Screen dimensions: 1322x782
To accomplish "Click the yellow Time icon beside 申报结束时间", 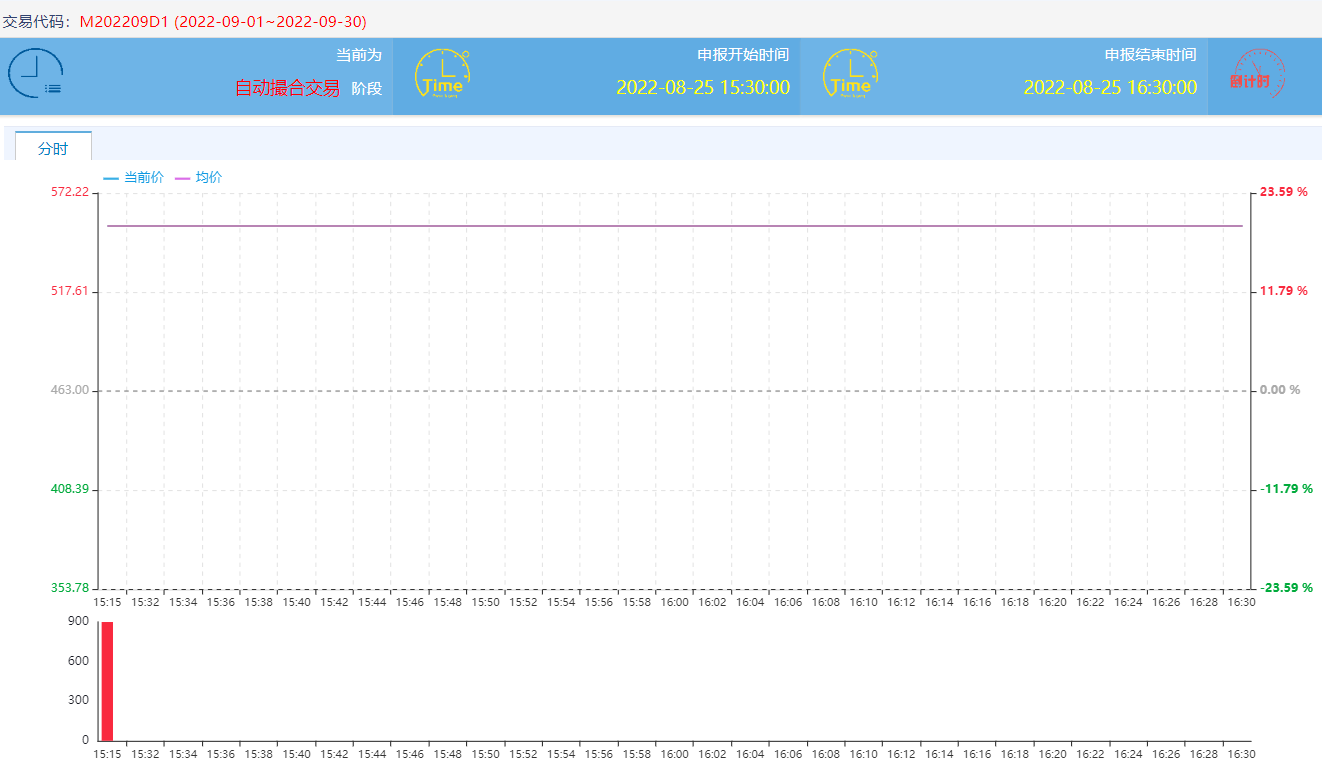I will [849, 74].
